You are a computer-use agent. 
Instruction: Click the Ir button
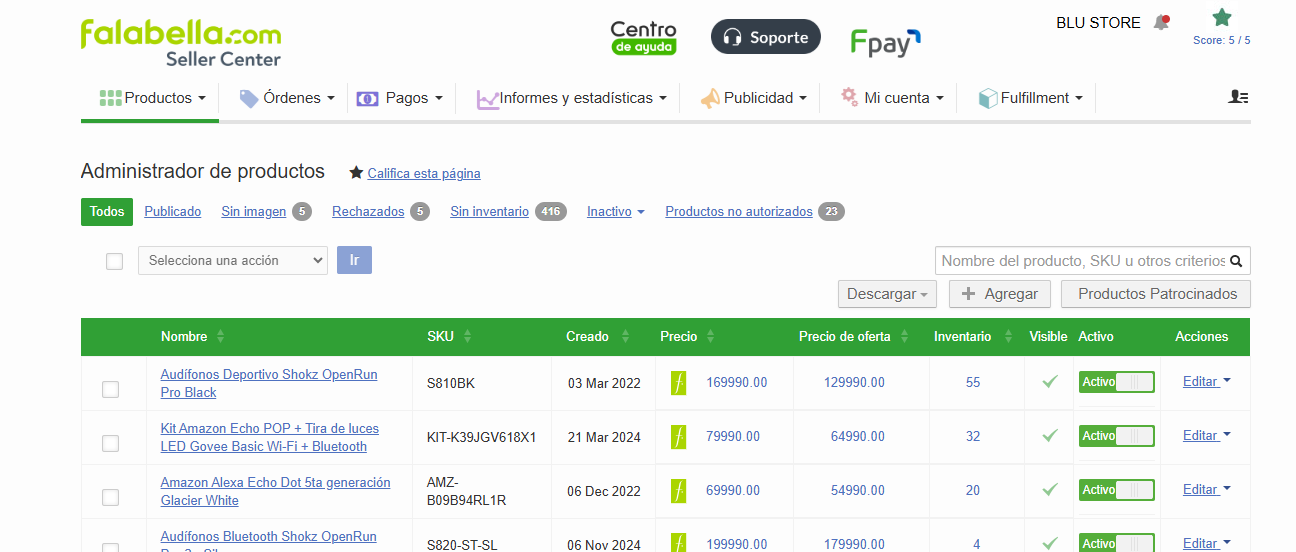pos(354,260)
